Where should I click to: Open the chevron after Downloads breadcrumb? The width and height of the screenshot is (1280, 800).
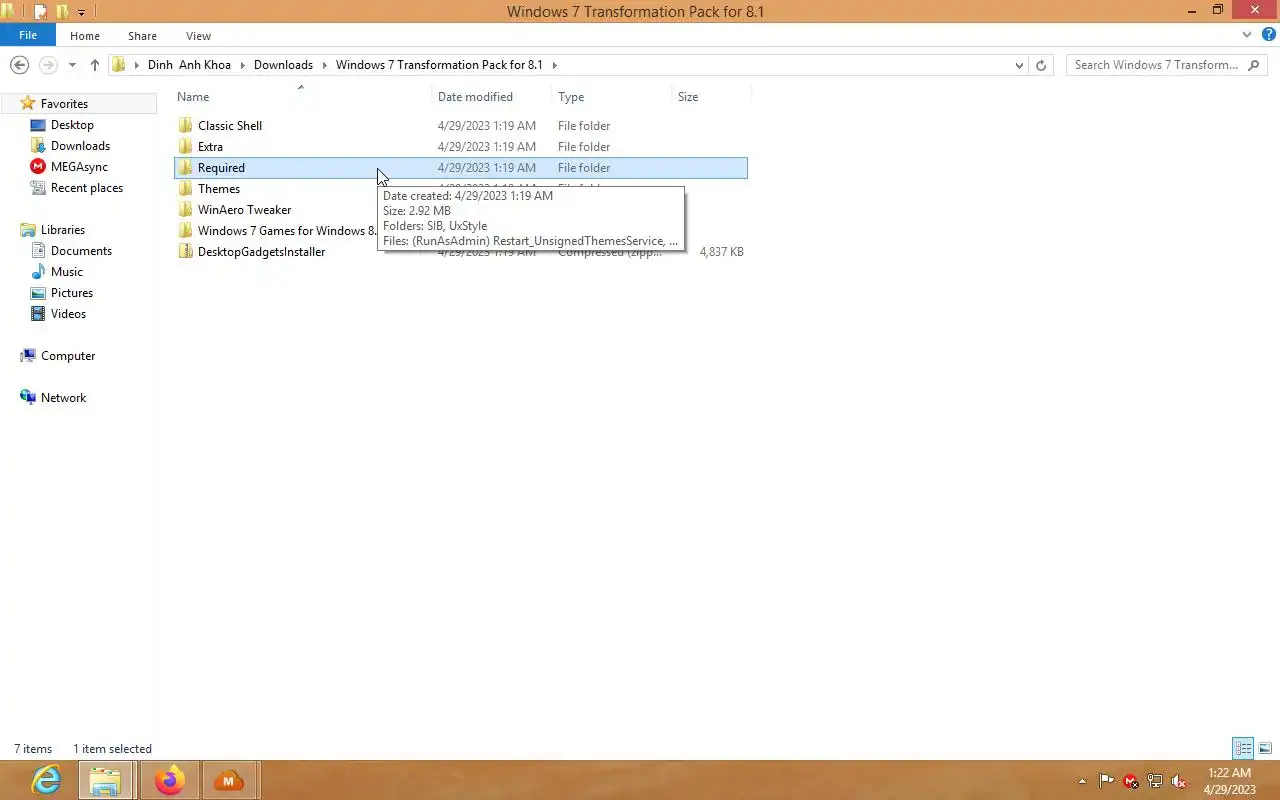click(324, 65)
